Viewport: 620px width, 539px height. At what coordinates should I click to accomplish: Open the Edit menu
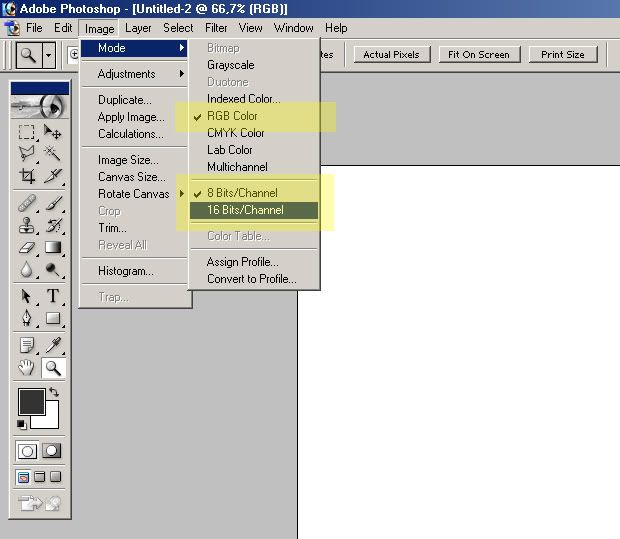tap(63, 28)
